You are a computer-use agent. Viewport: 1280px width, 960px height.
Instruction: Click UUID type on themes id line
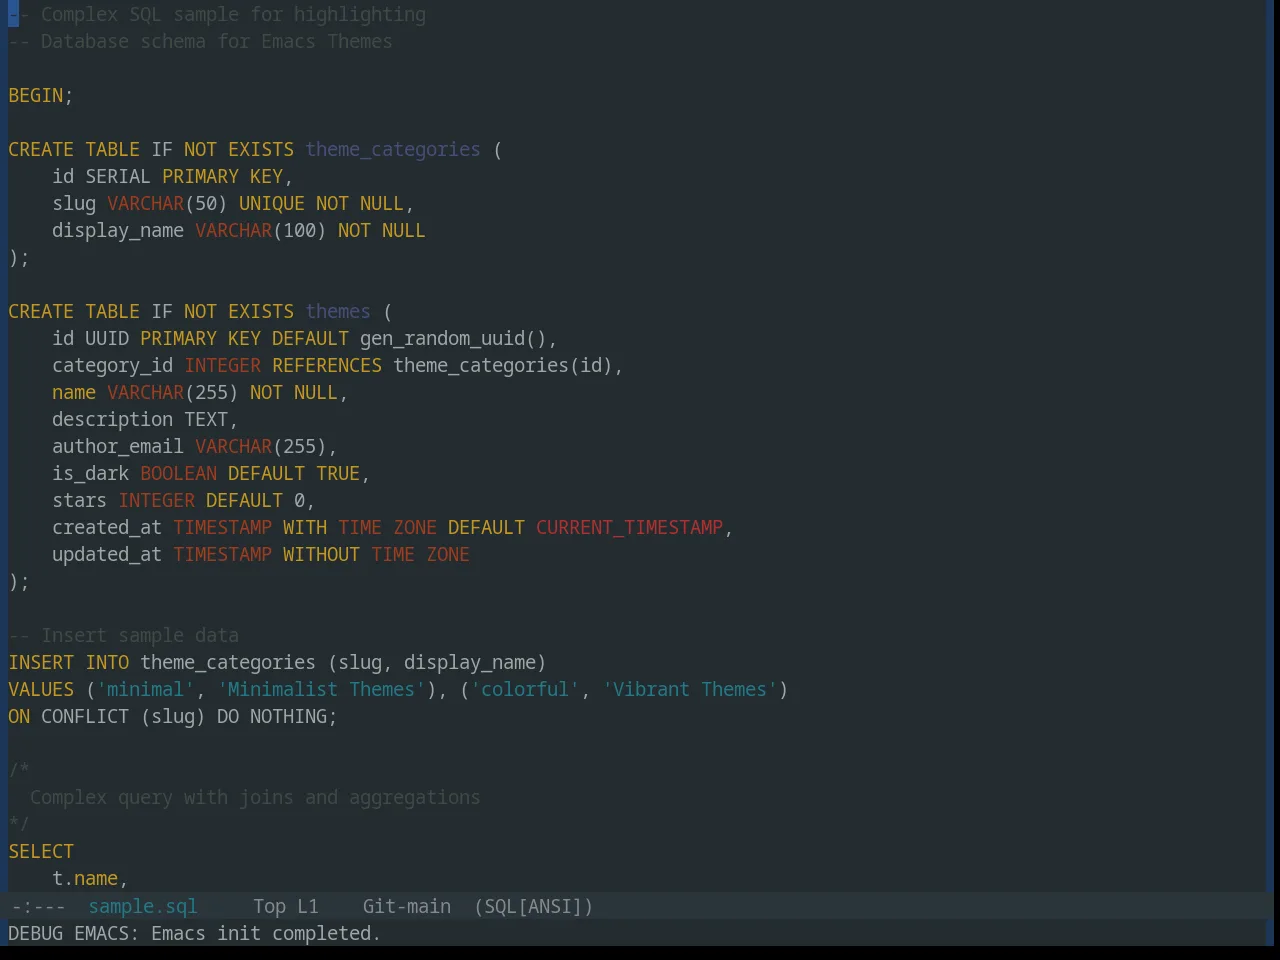(x=107, y=339)
